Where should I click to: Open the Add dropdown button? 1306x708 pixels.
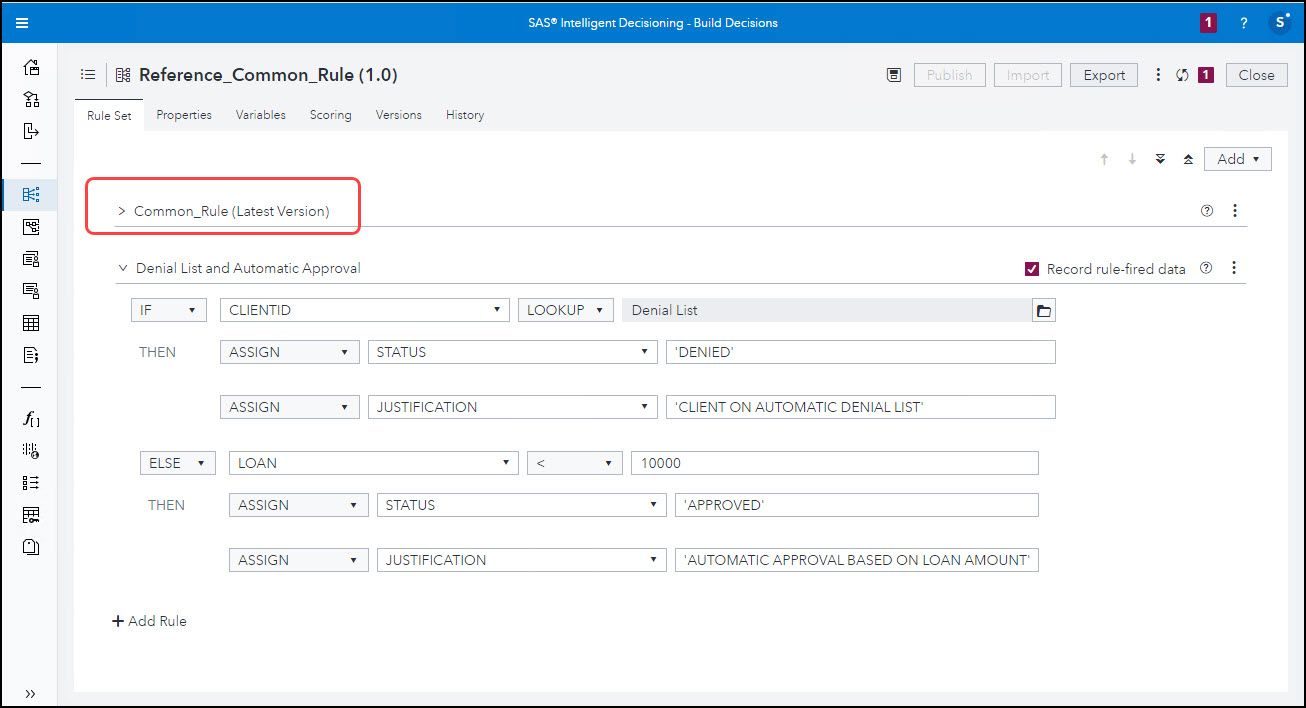[x=1237, y=159]
